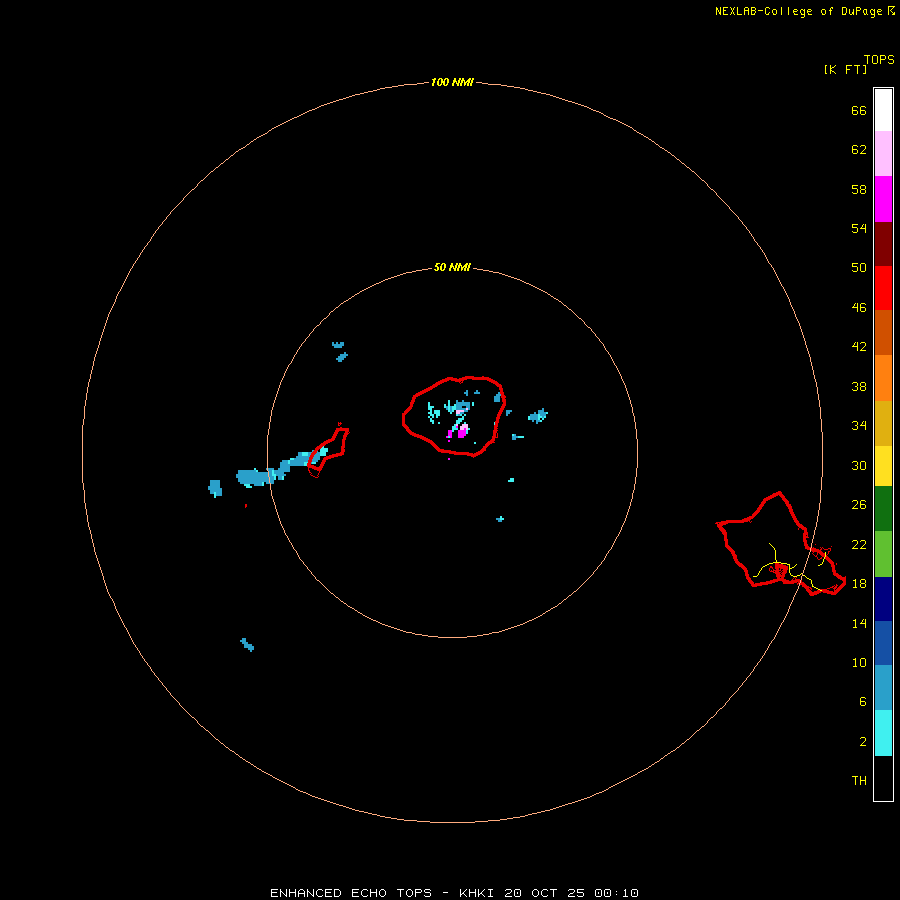This screenshot has width=900, height=900.
Task: Click the 'NEXLAB-College of DuPage' header text
Action: [799, 11]
